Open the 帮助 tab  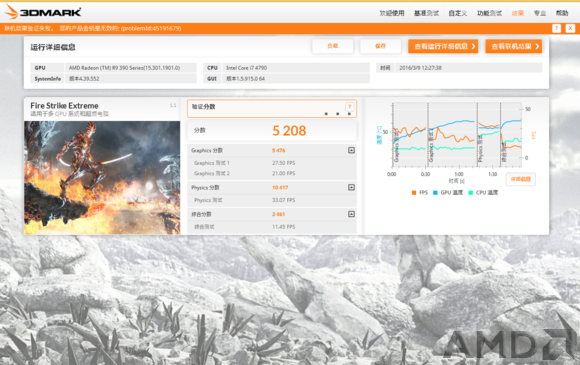coord(562,13)
